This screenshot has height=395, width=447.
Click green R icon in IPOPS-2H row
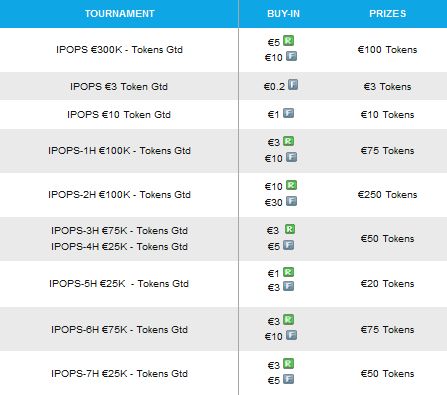click(x=291, y=185)
